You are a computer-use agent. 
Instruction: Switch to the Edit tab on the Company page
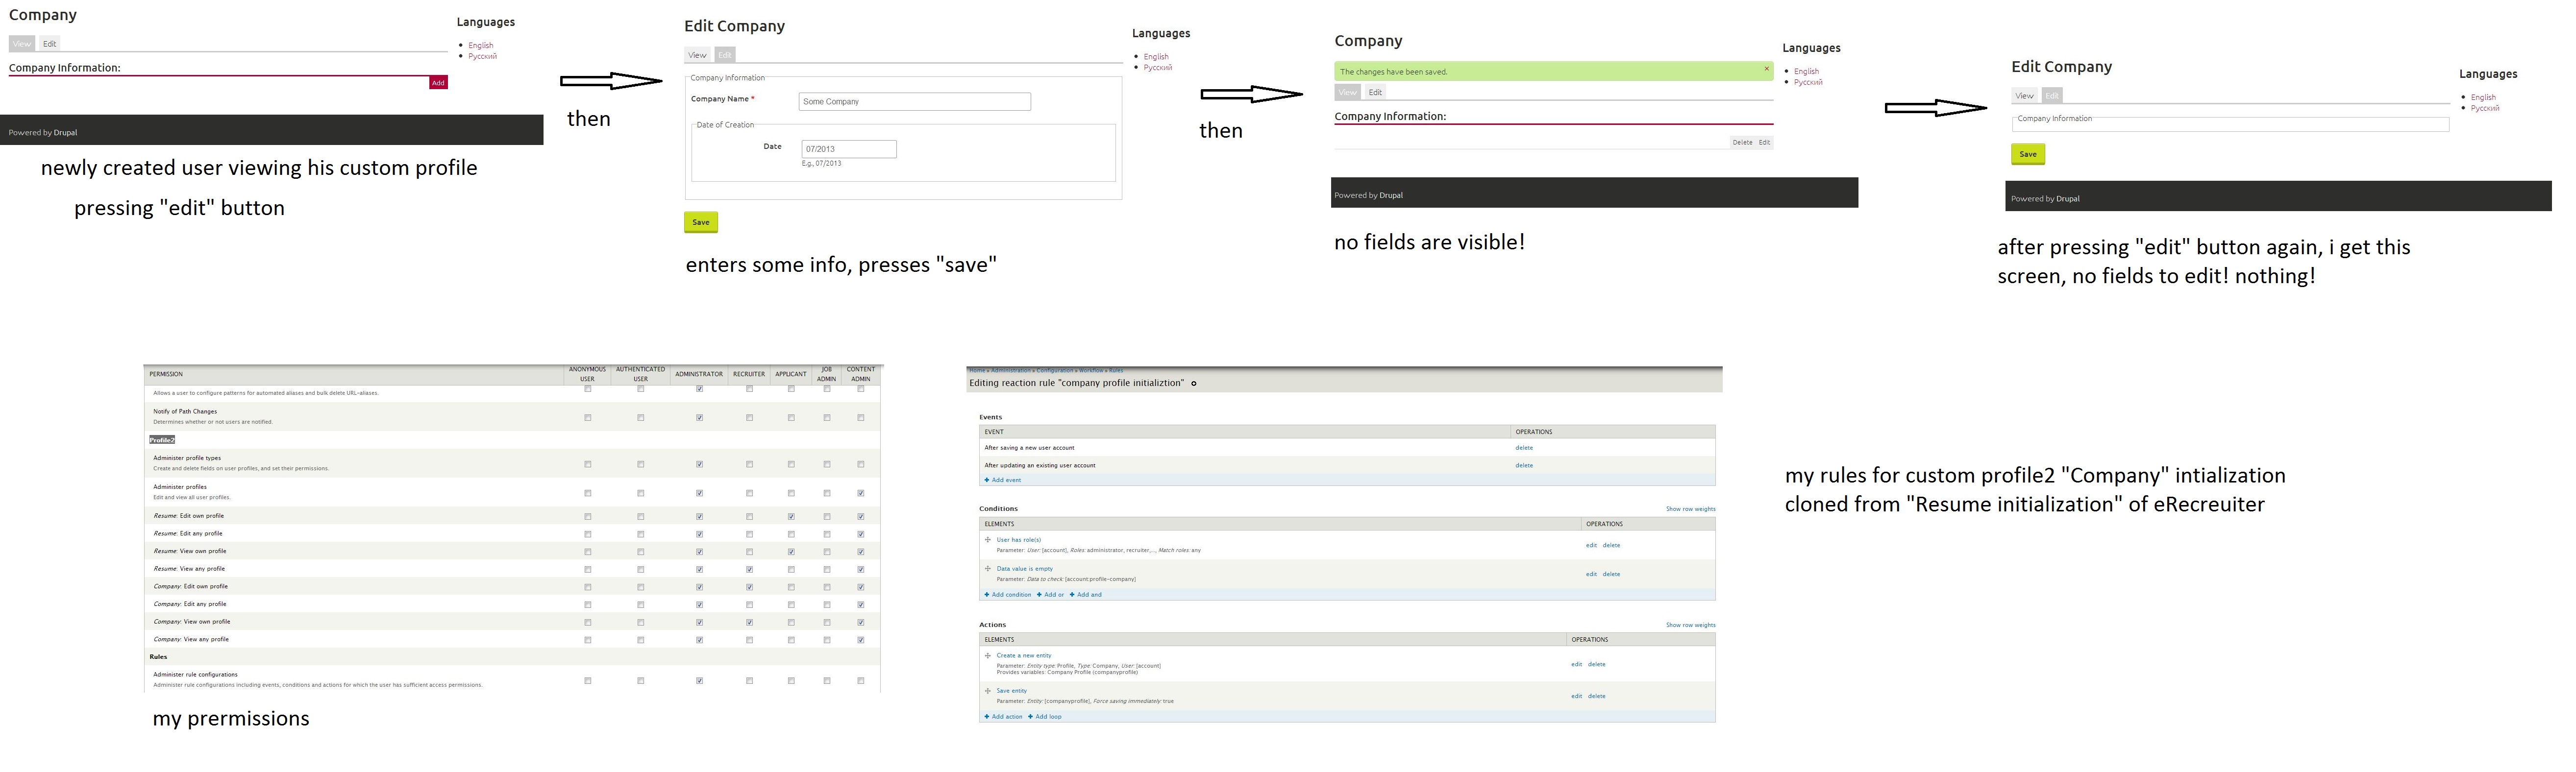click(1376, 91)
